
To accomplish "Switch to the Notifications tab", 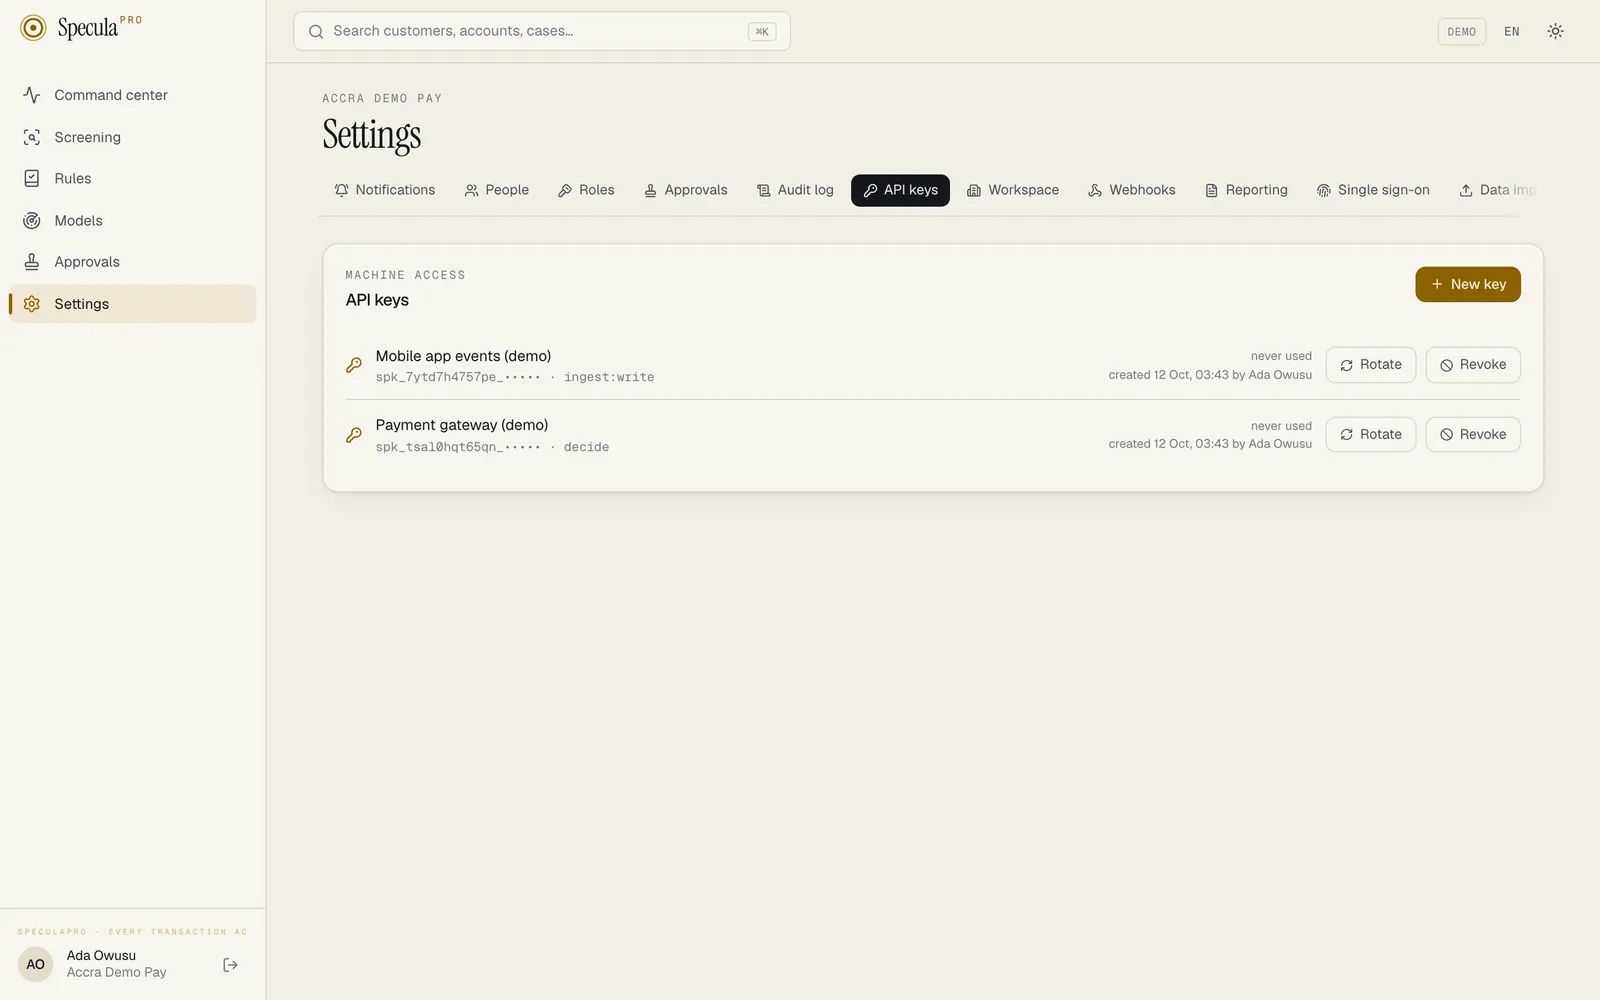I will 385,190.
